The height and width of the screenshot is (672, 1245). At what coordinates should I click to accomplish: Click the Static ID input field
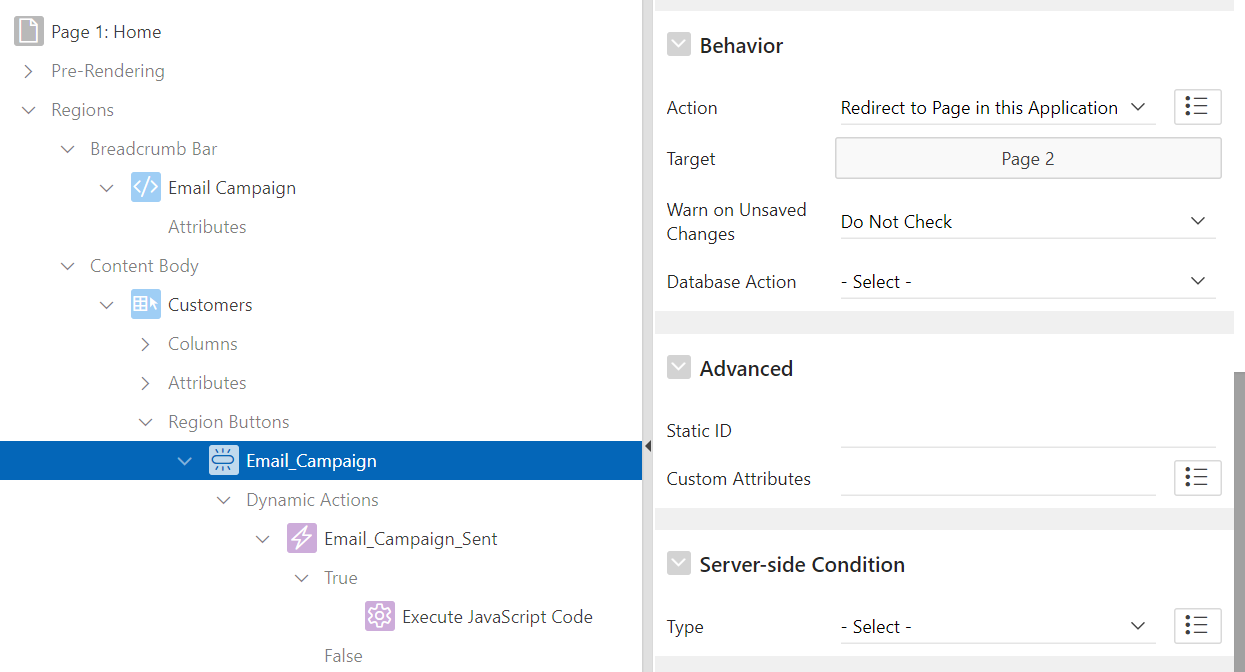[x=1027, y=431]
